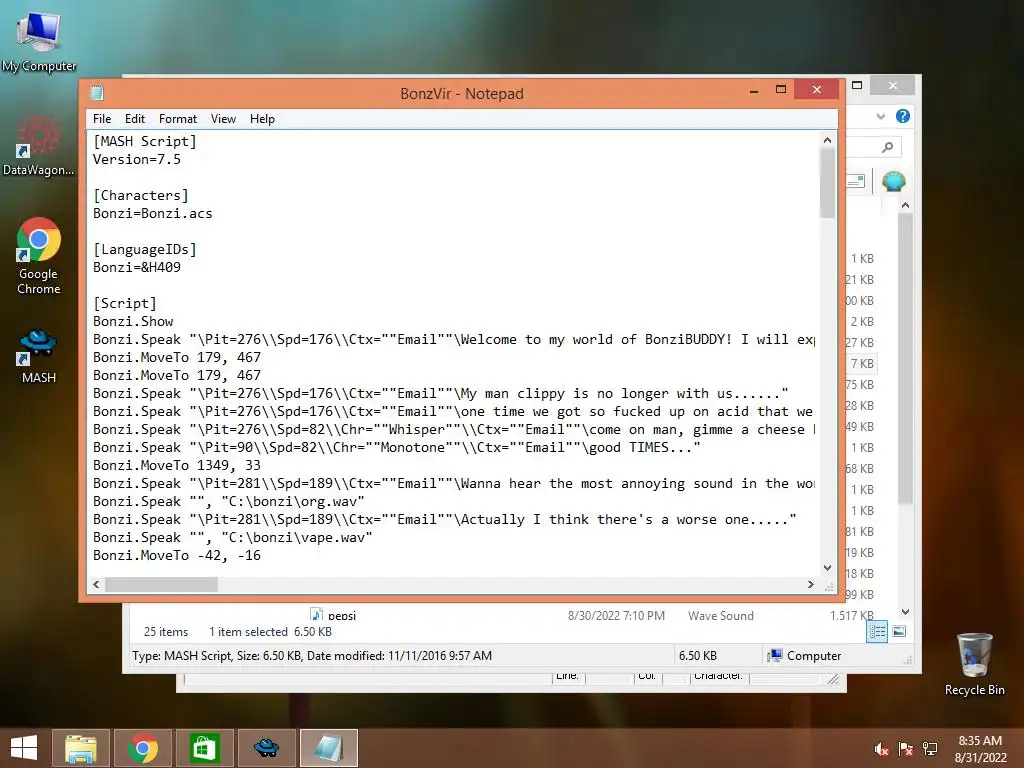This screenshot has height=768, width=1024.
Task: Open My Computer desktop icon
Action: 39,41
